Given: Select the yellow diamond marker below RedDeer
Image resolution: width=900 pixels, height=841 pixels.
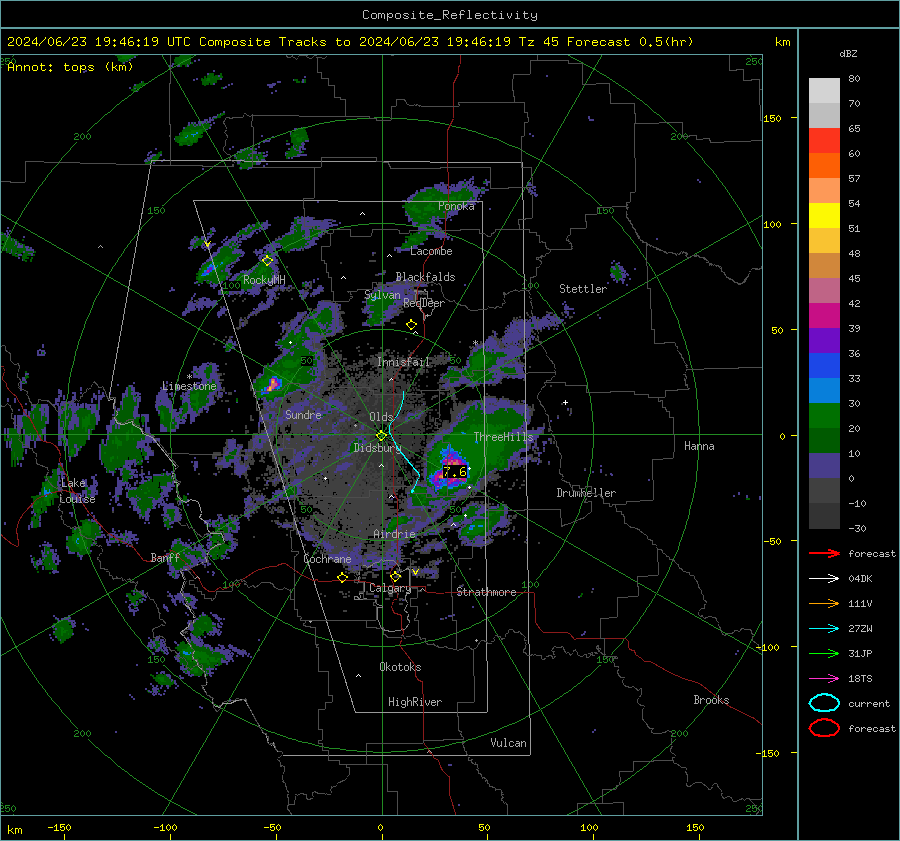Looking at the screenshot, I should click(411, 325).
